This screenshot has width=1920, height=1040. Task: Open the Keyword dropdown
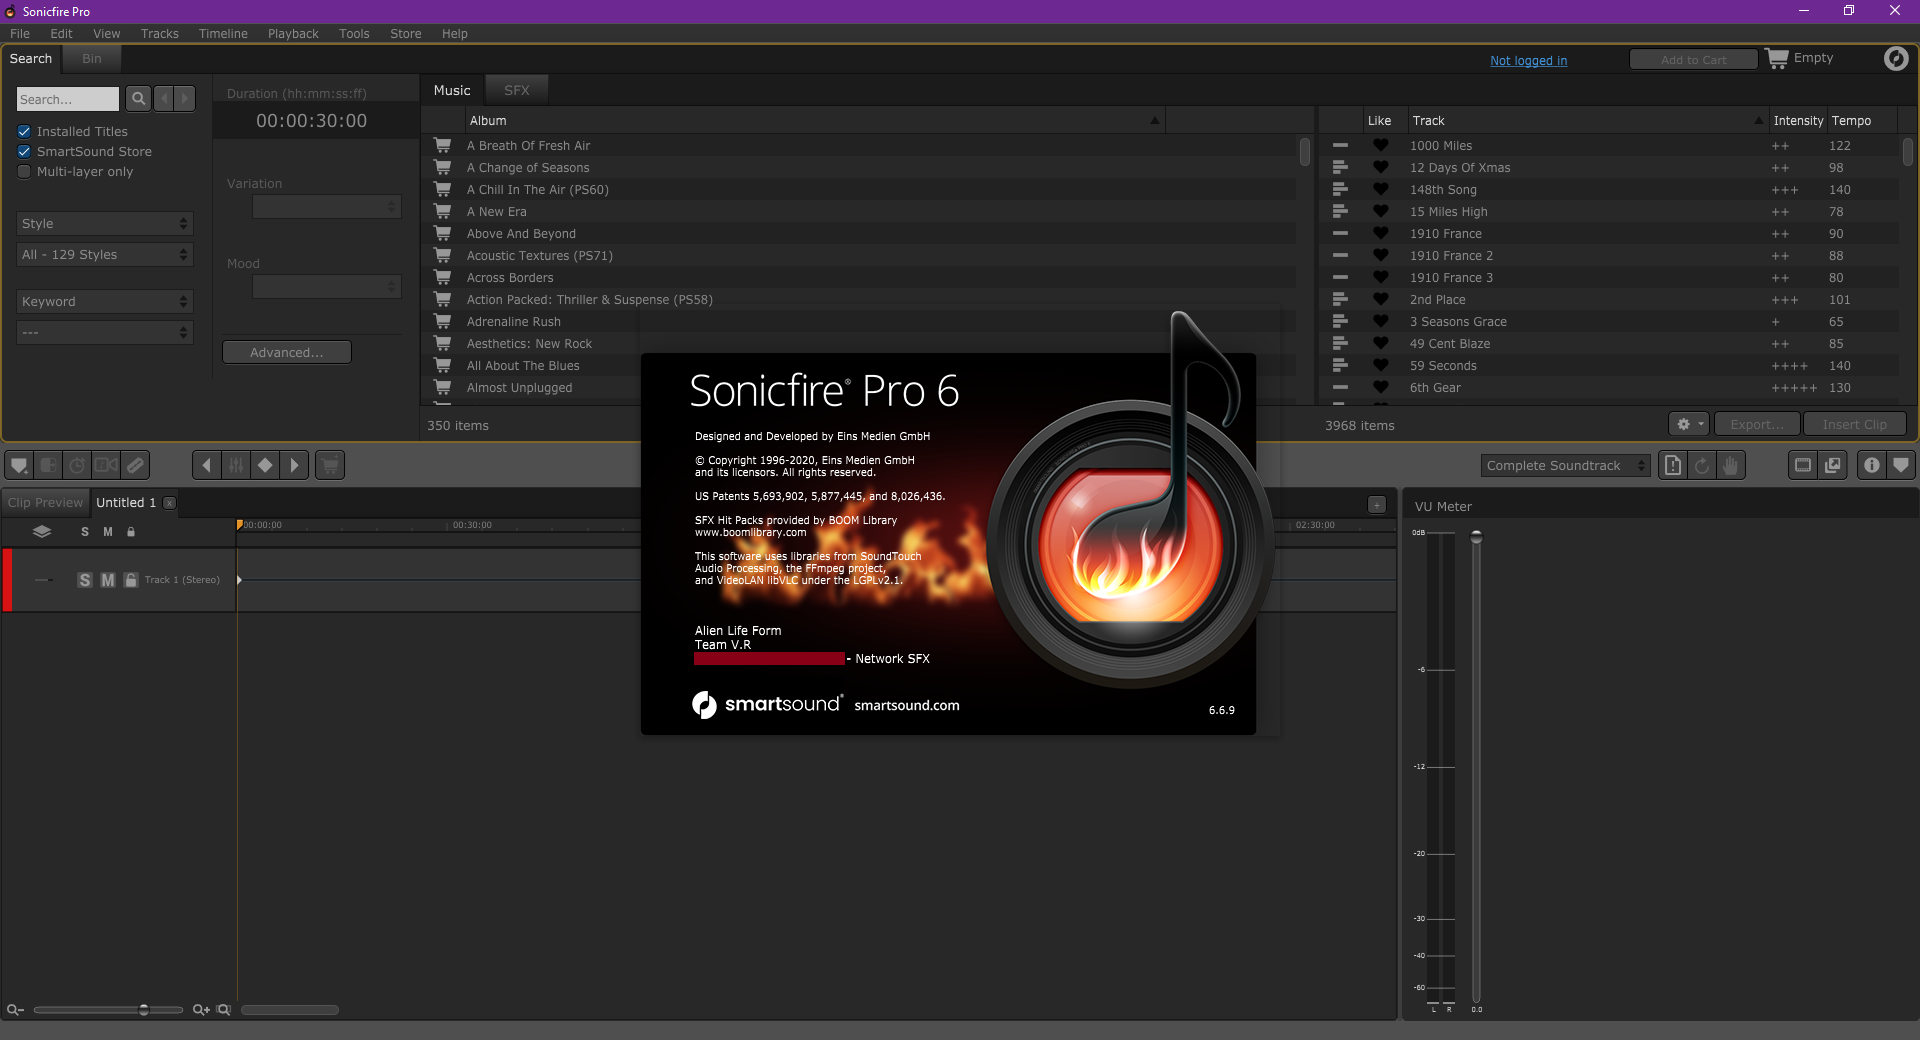pyautogui.click(x=105, y=302)
